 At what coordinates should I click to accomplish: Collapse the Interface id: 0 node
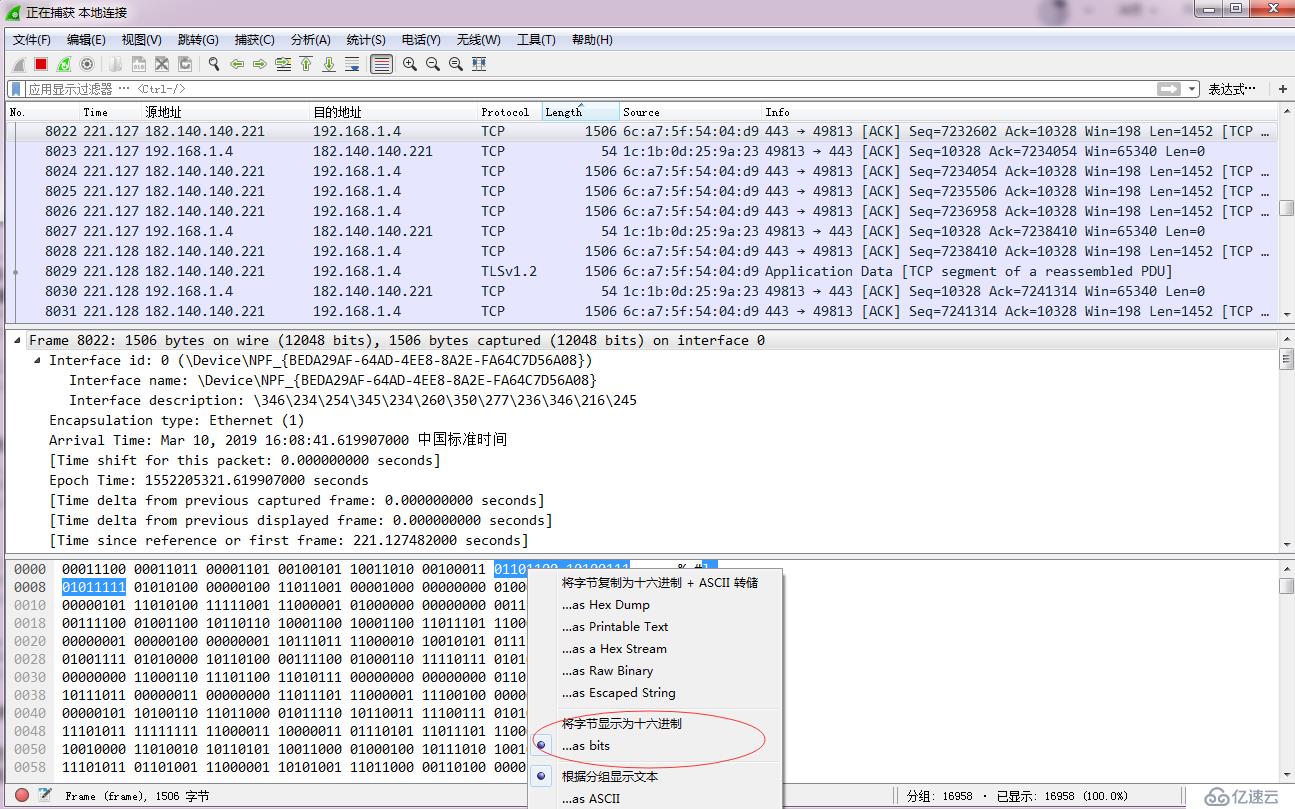(37, 361)
